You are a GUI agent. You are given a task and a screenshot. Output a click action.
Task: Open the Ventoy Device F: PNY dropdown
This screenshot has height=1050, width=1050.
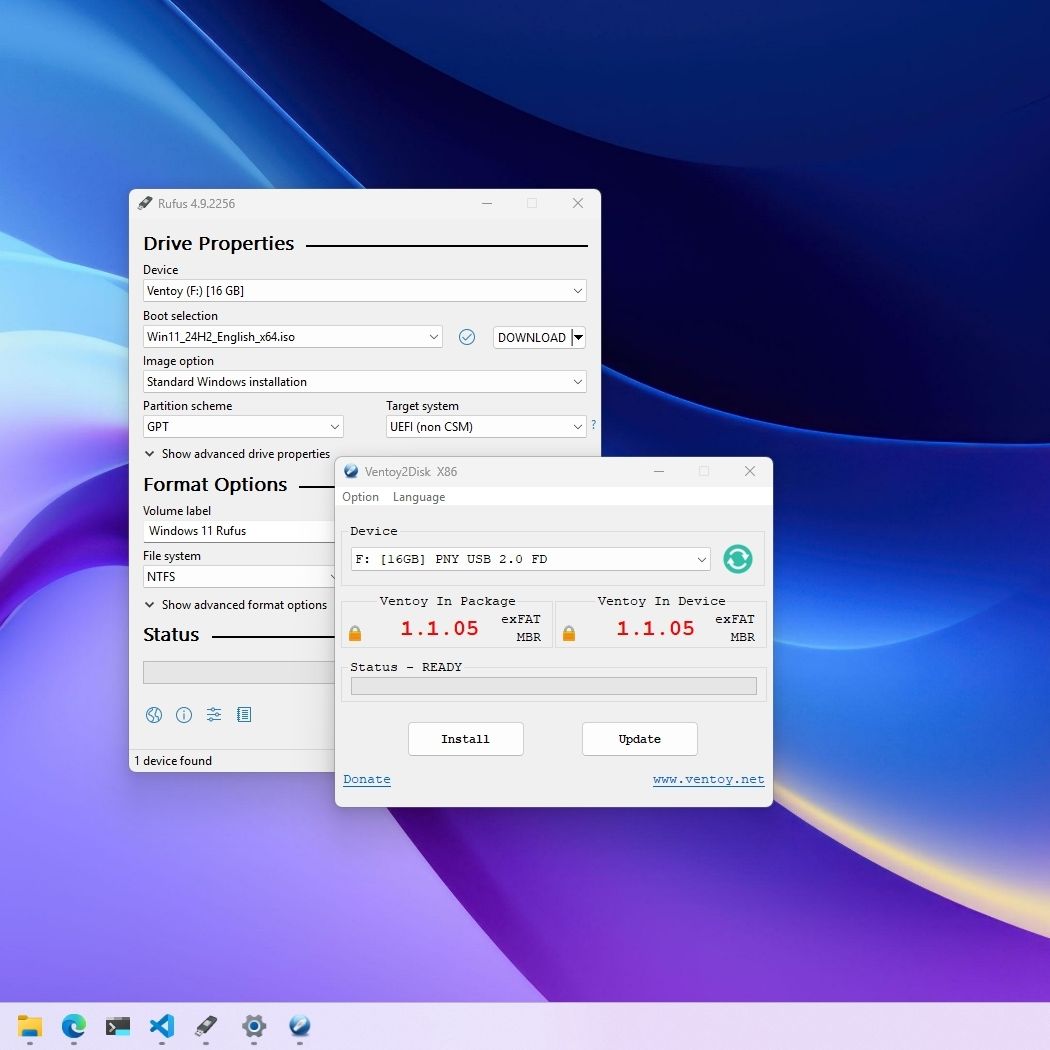[530, 559]
